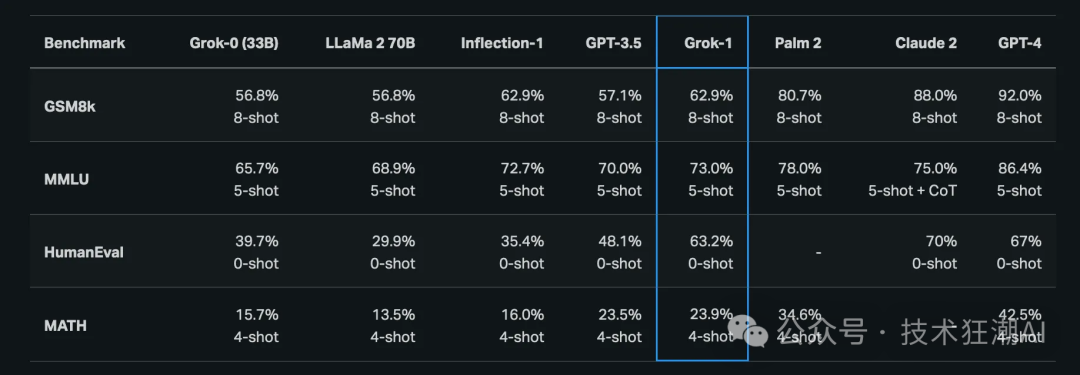Select the Grok-0 (33B) column header

233,43
